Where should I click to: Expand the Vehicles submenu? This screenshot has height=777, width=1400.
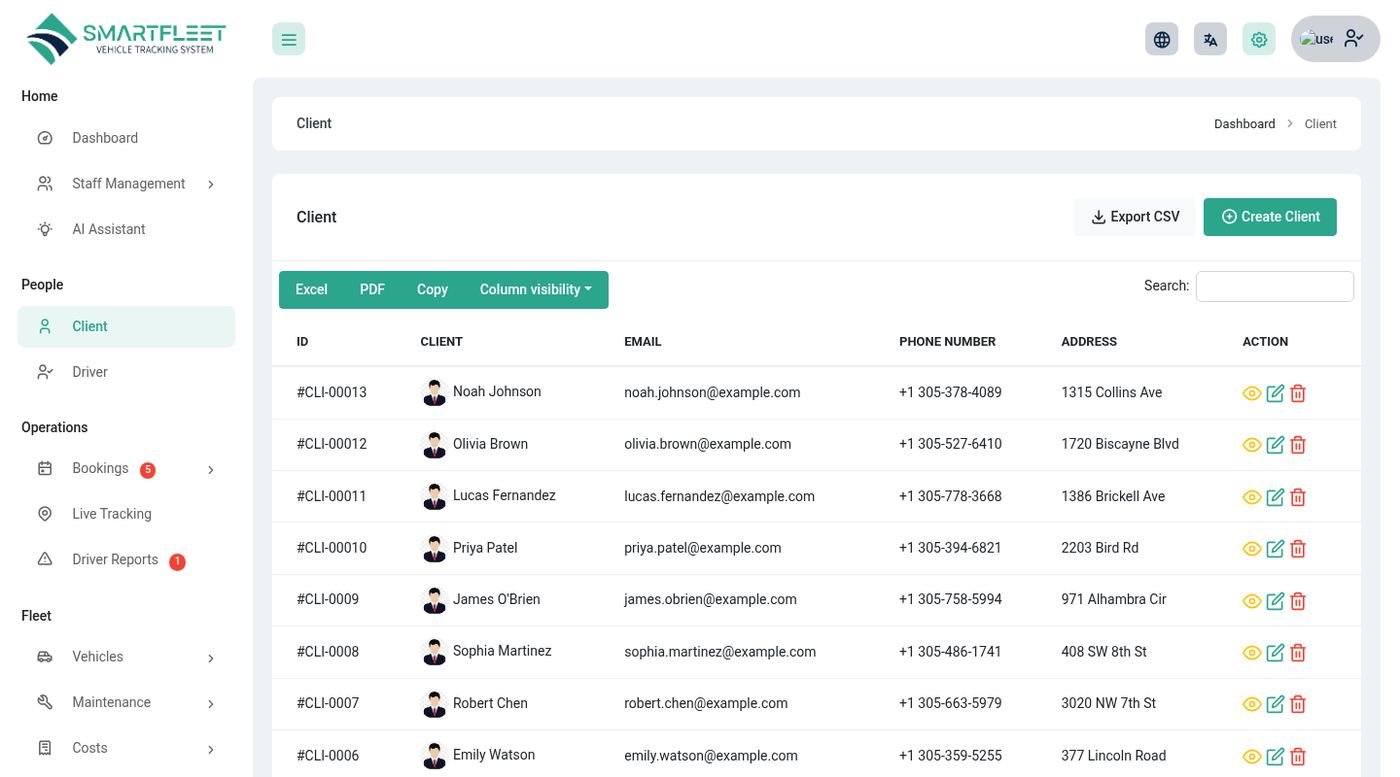126,657
